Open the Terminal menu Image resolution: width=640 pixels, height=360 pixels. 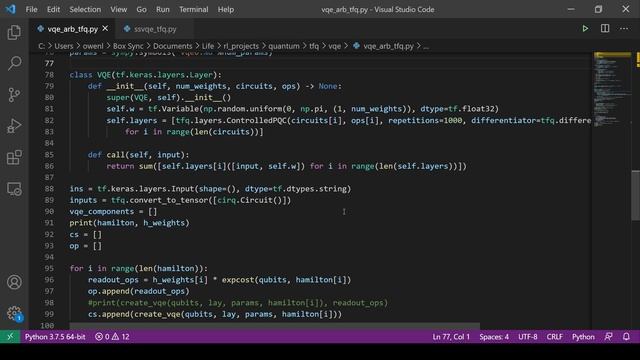click(193, 9)
